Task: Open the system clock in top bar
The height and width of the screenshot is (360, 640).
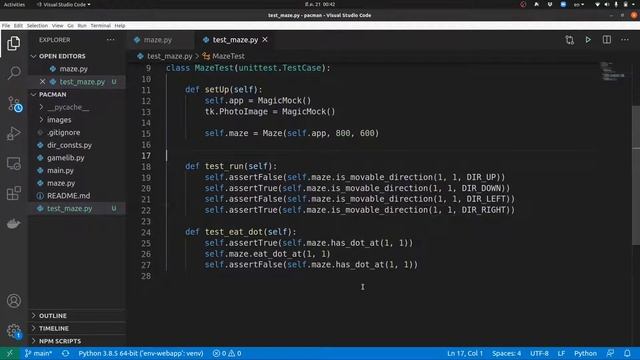Action: pos(320,4)
